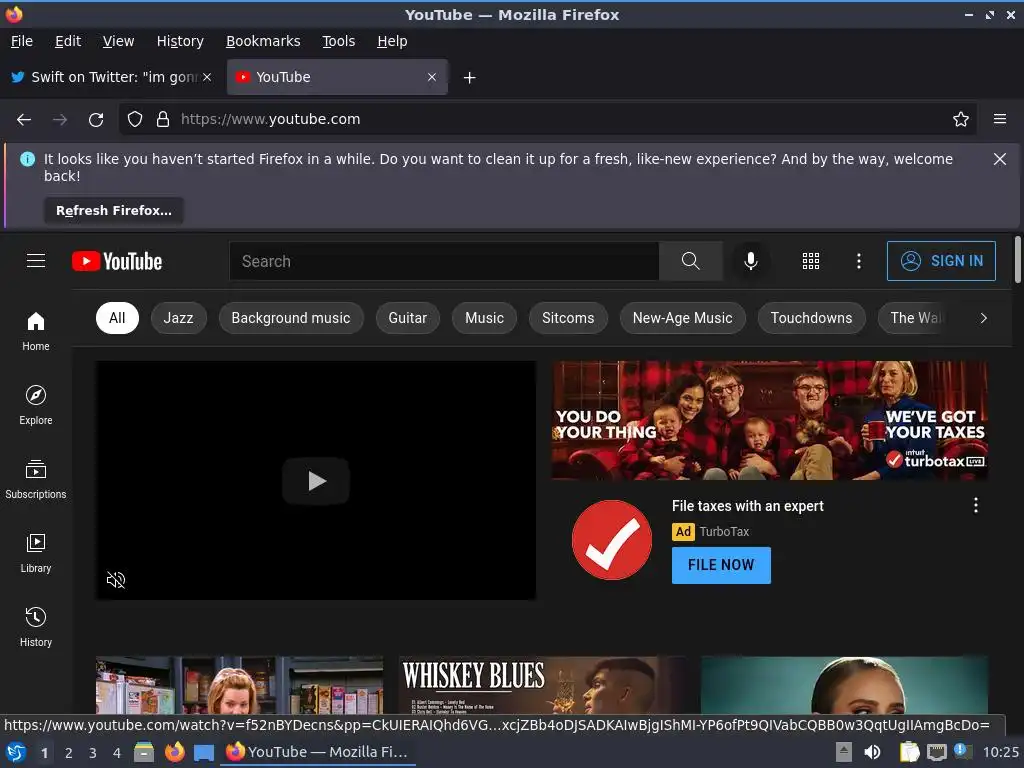Open YouTube settings three-dot menu
Screen dimensions: 1024x768
pyautogui.click(x=859, y=261)
